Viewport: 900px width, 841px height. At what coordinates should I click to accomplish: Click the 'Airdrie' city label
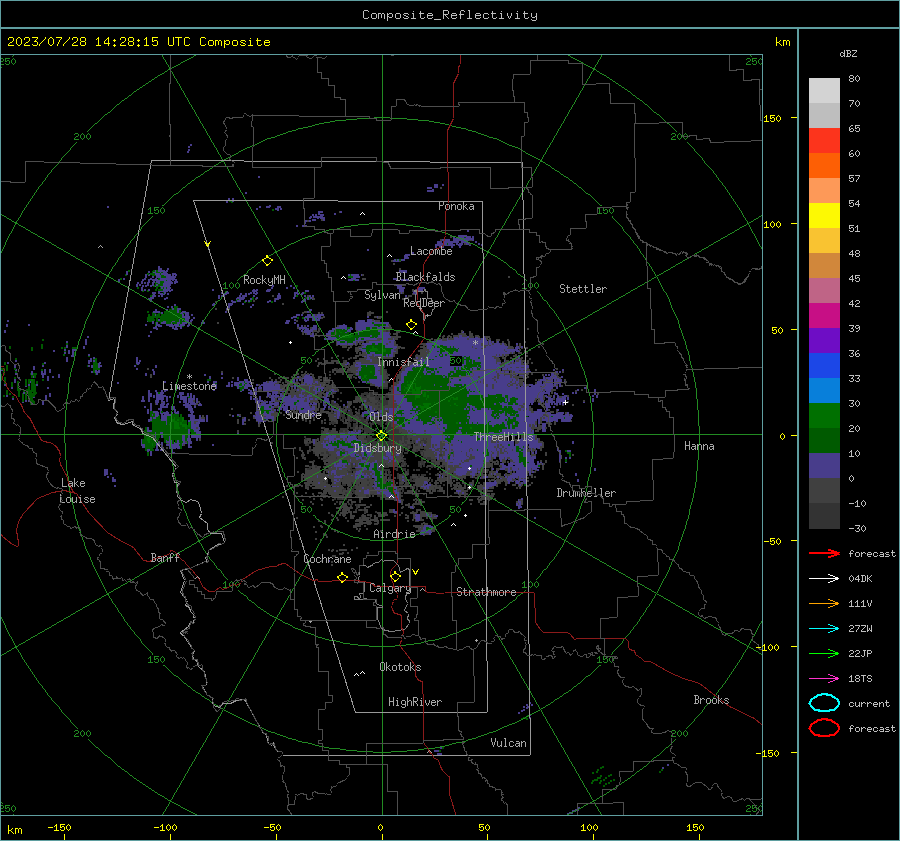pyautogui.click(x=394, y=534)
